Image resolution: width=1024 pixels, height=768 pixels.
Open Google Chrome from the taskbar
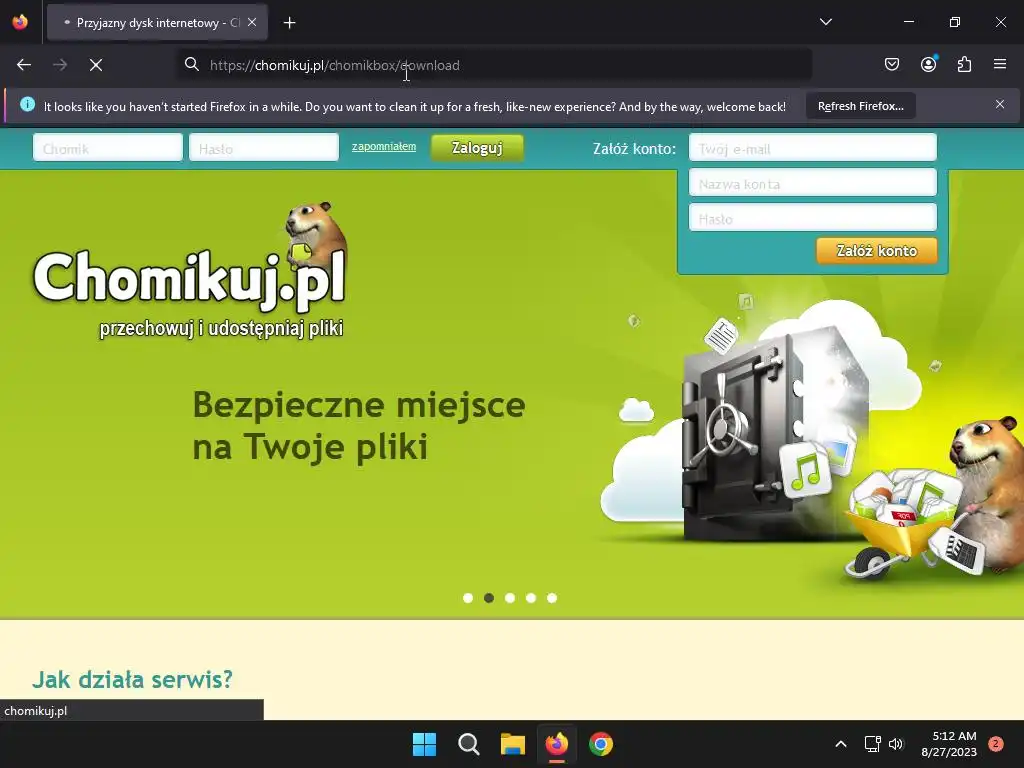pos(601,744)
